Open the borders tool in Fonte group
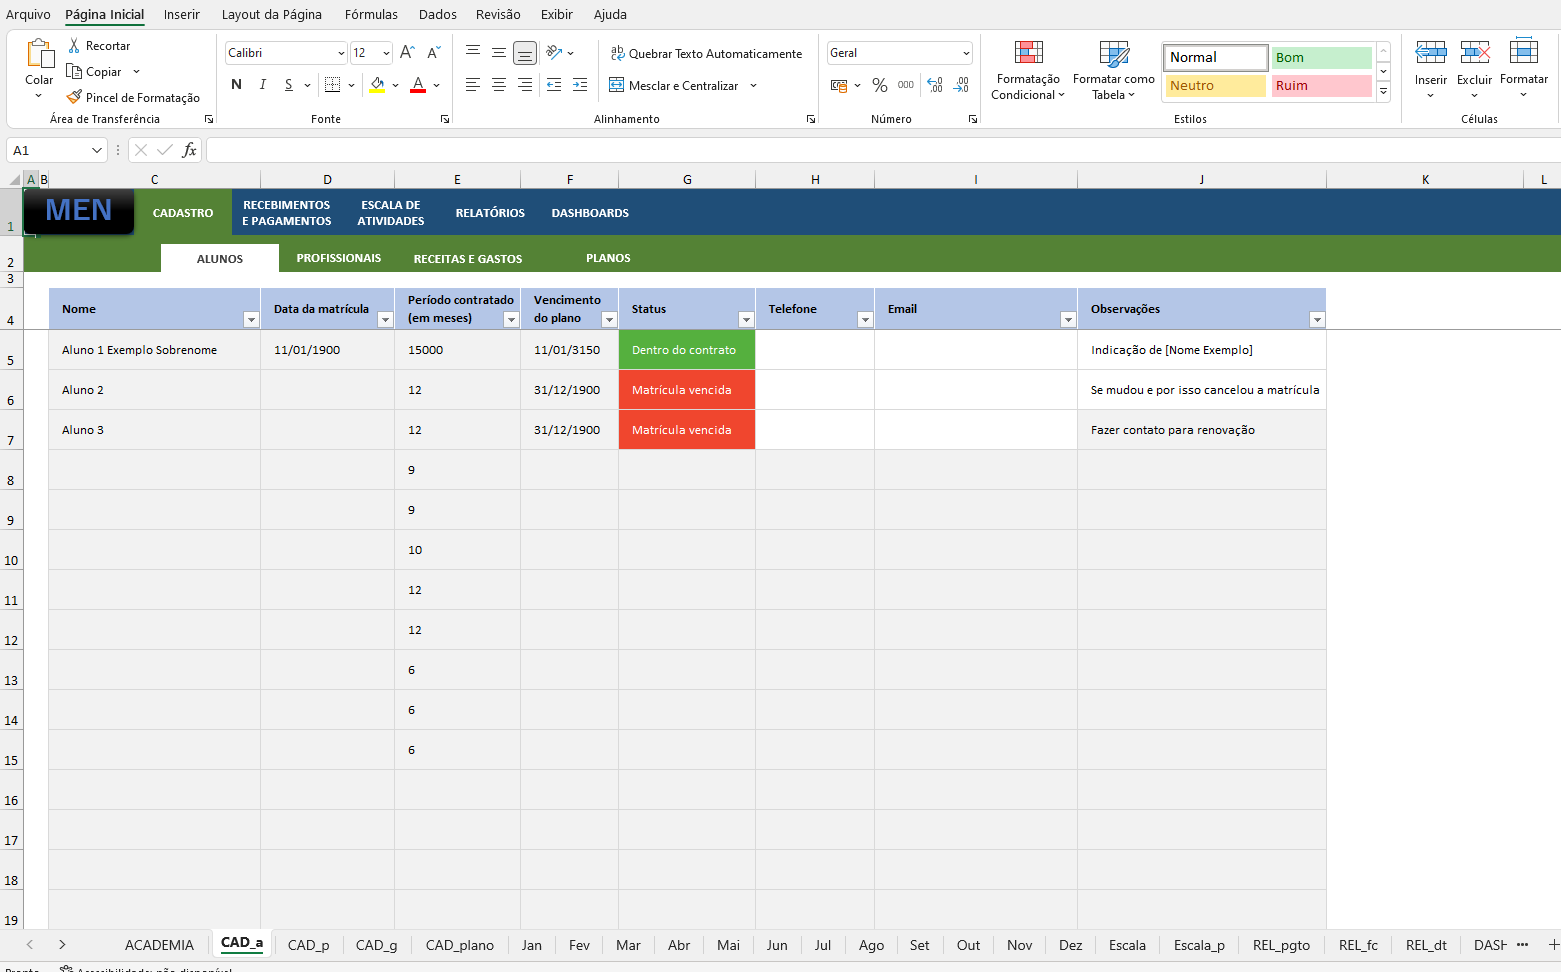The width and height of the screenshot is (1561, 972). click(x=333, y=85)
